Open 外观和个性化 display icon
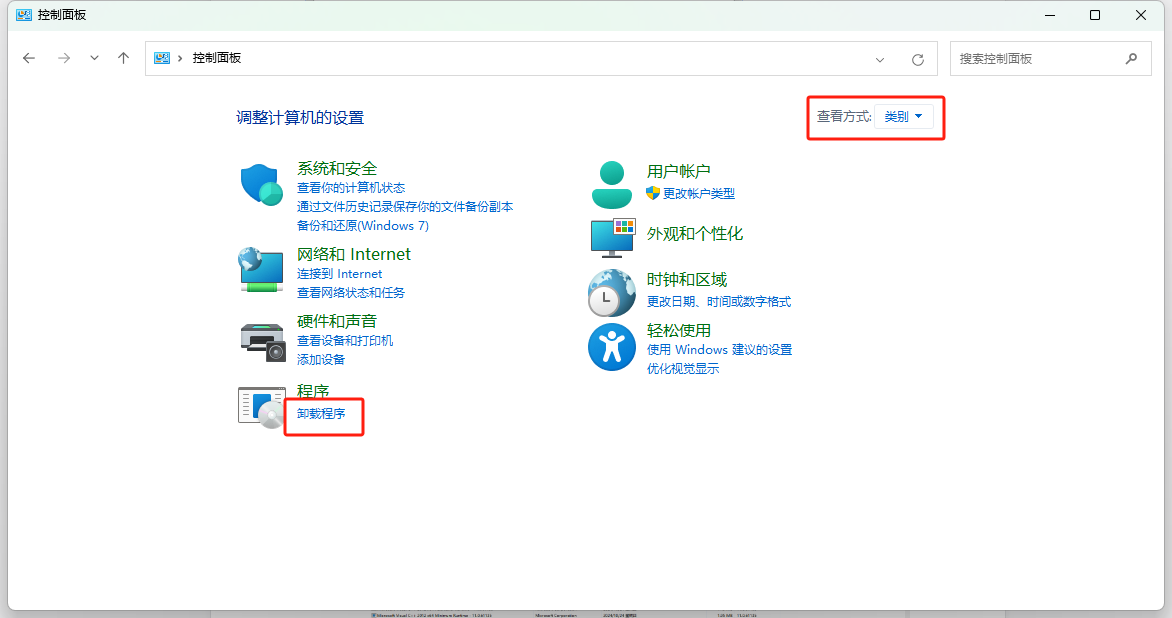This screenshot has height=618, width=1172. point(611,237)
